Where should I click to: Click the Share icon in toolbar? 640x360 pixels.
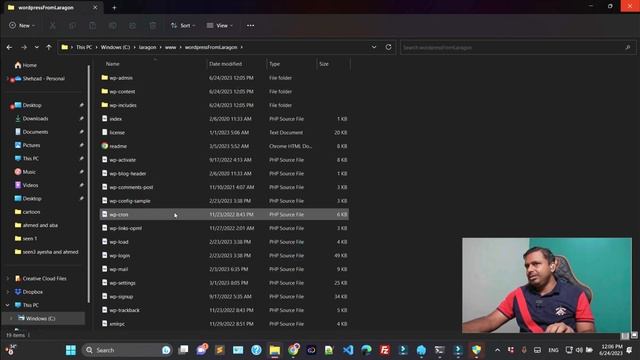pyautogui.click(x=133, y=26)
